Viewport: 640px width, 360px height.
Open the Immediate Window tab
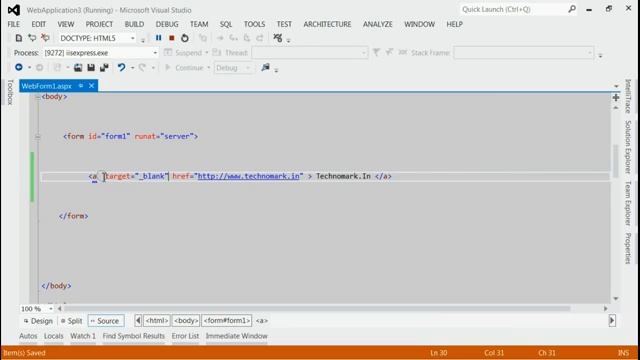pos(236,336)
